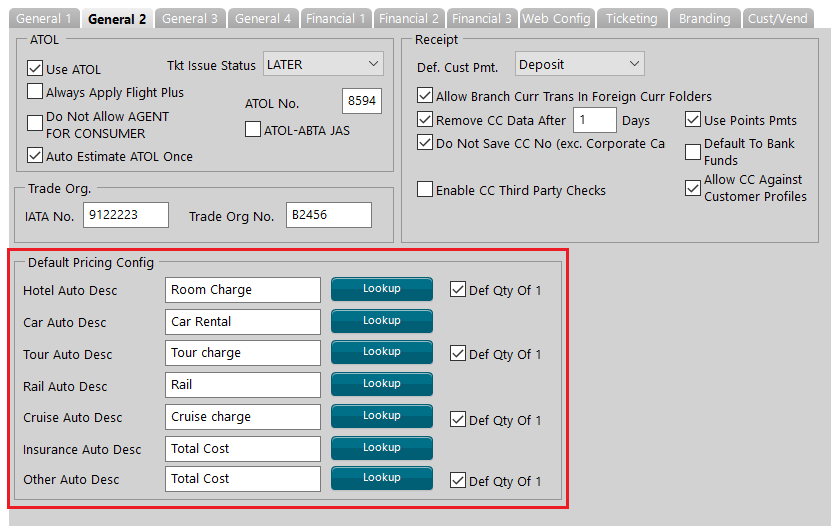Toggle Def Qty Of 1 for Cruise
This screenshot has height=526, width=836.
(458, 419)
